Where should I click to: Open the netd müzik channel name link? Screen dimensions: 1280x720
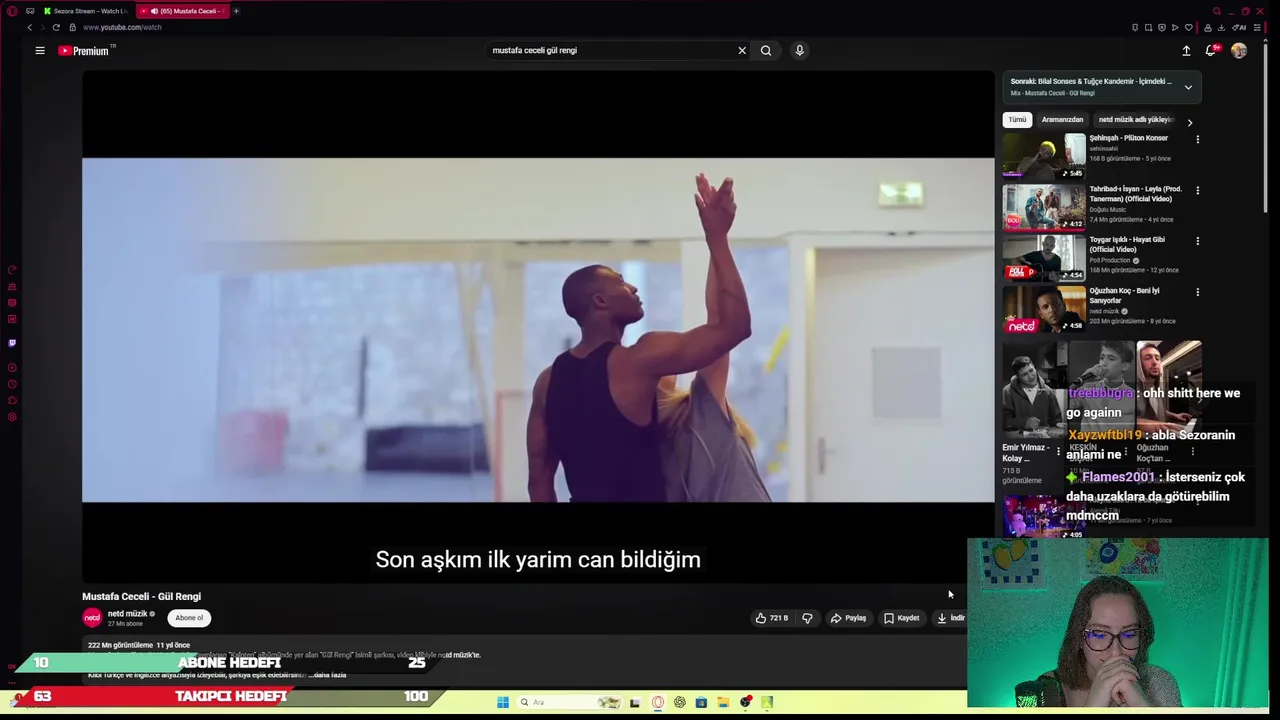click(x=127, y=614)
